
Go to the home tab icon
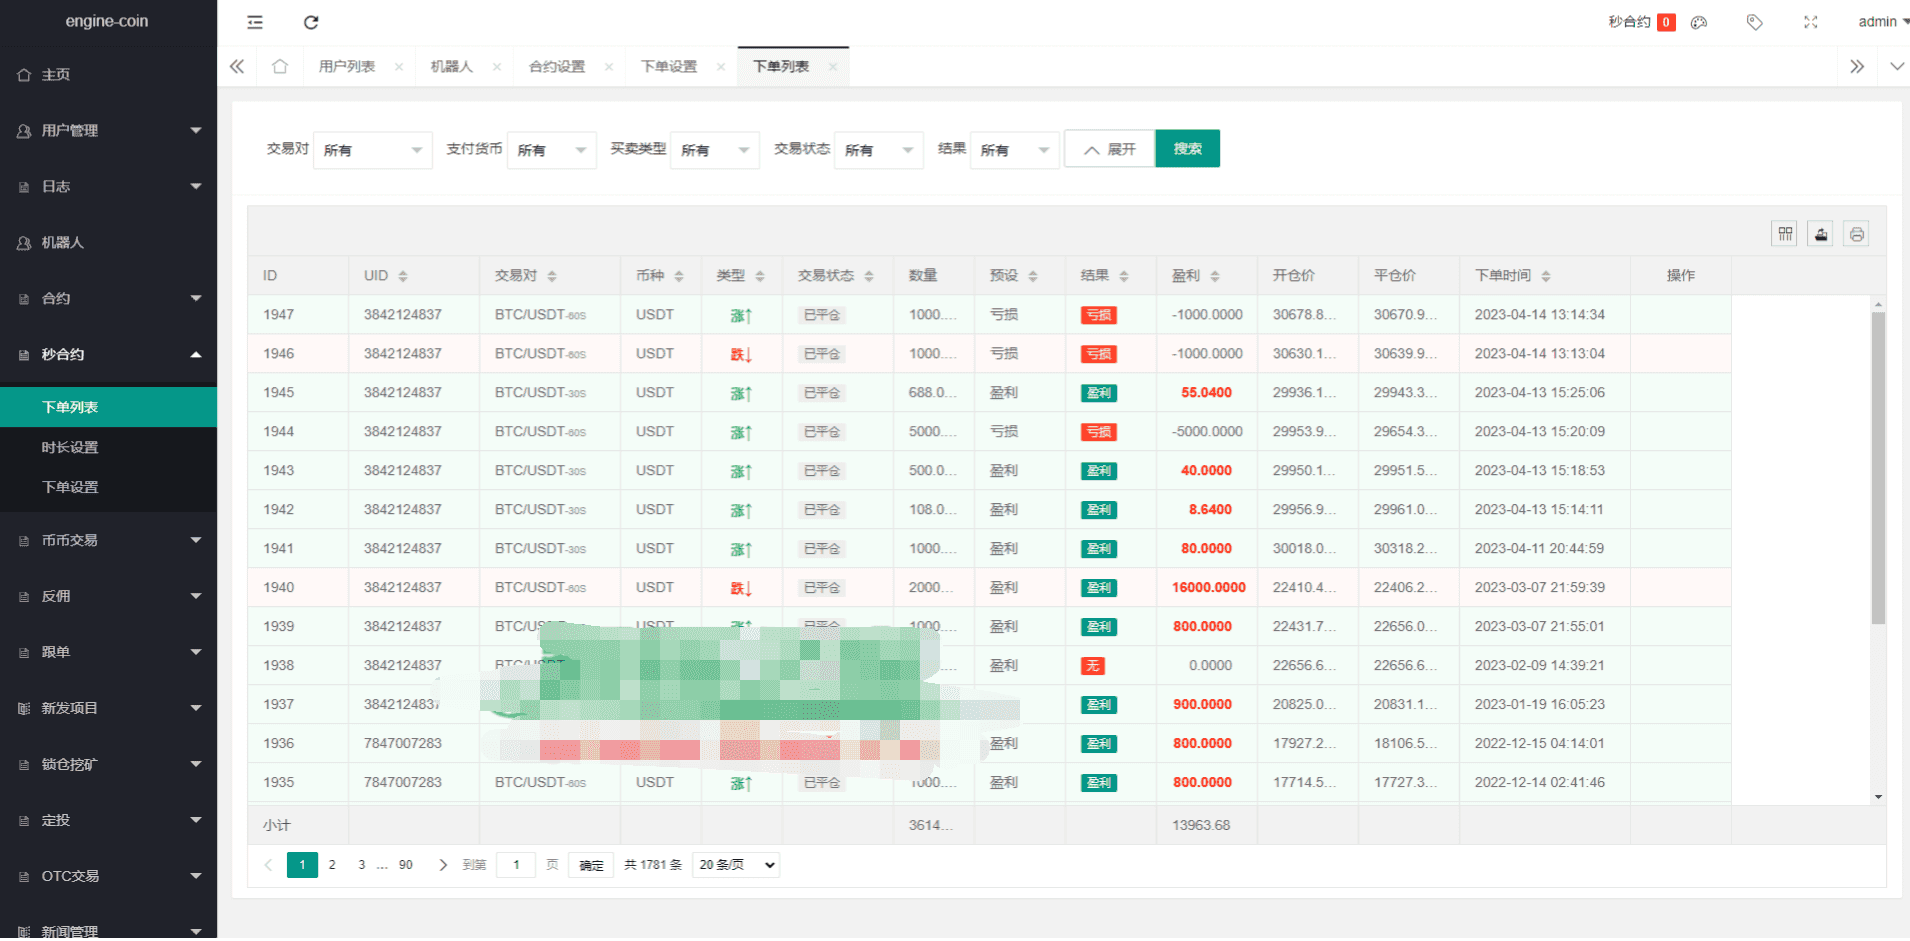pos(280,67)
